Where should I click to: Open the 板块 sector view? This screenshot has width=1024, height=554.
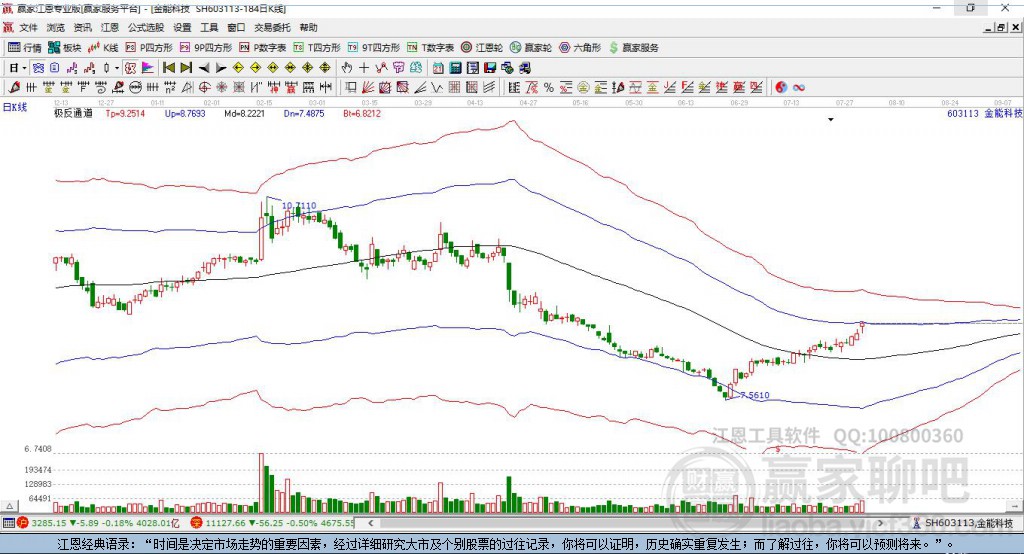[65, 48]
